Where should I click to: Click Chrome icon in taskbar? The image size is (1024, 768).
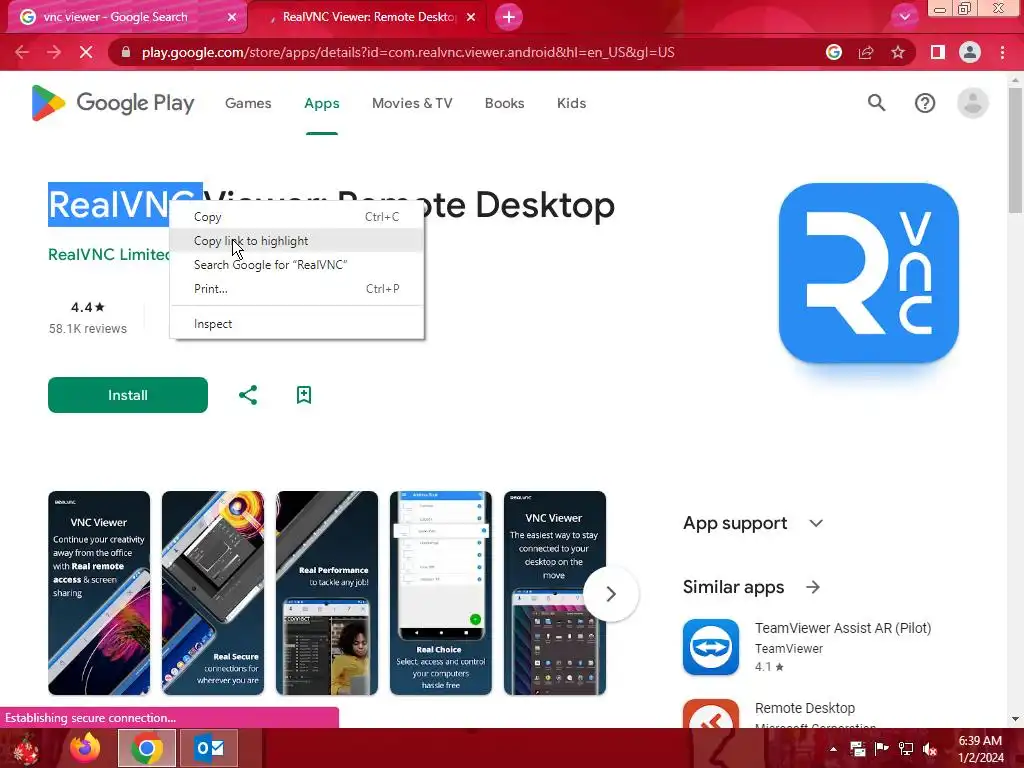pos(147,748)
